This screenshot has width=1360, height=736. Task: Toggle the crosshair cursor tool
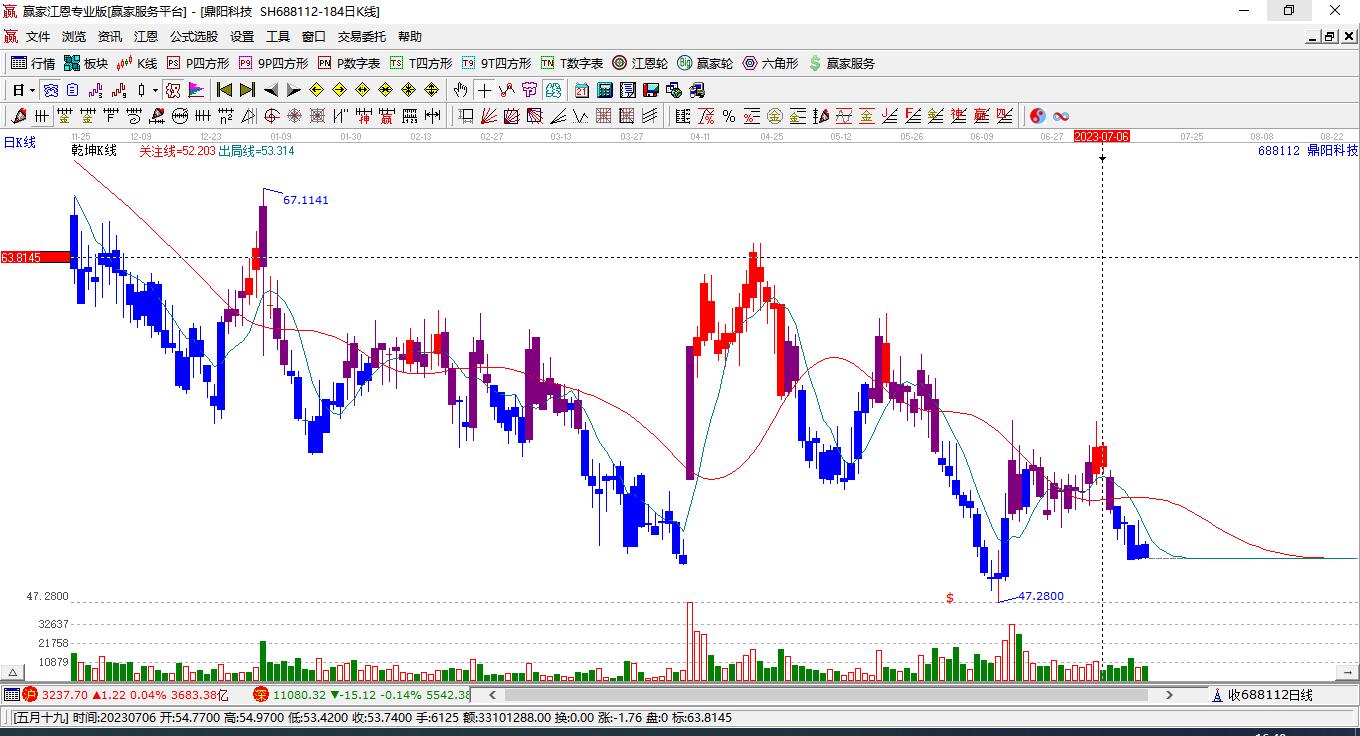pyautogui.click(x=484, y=90)
